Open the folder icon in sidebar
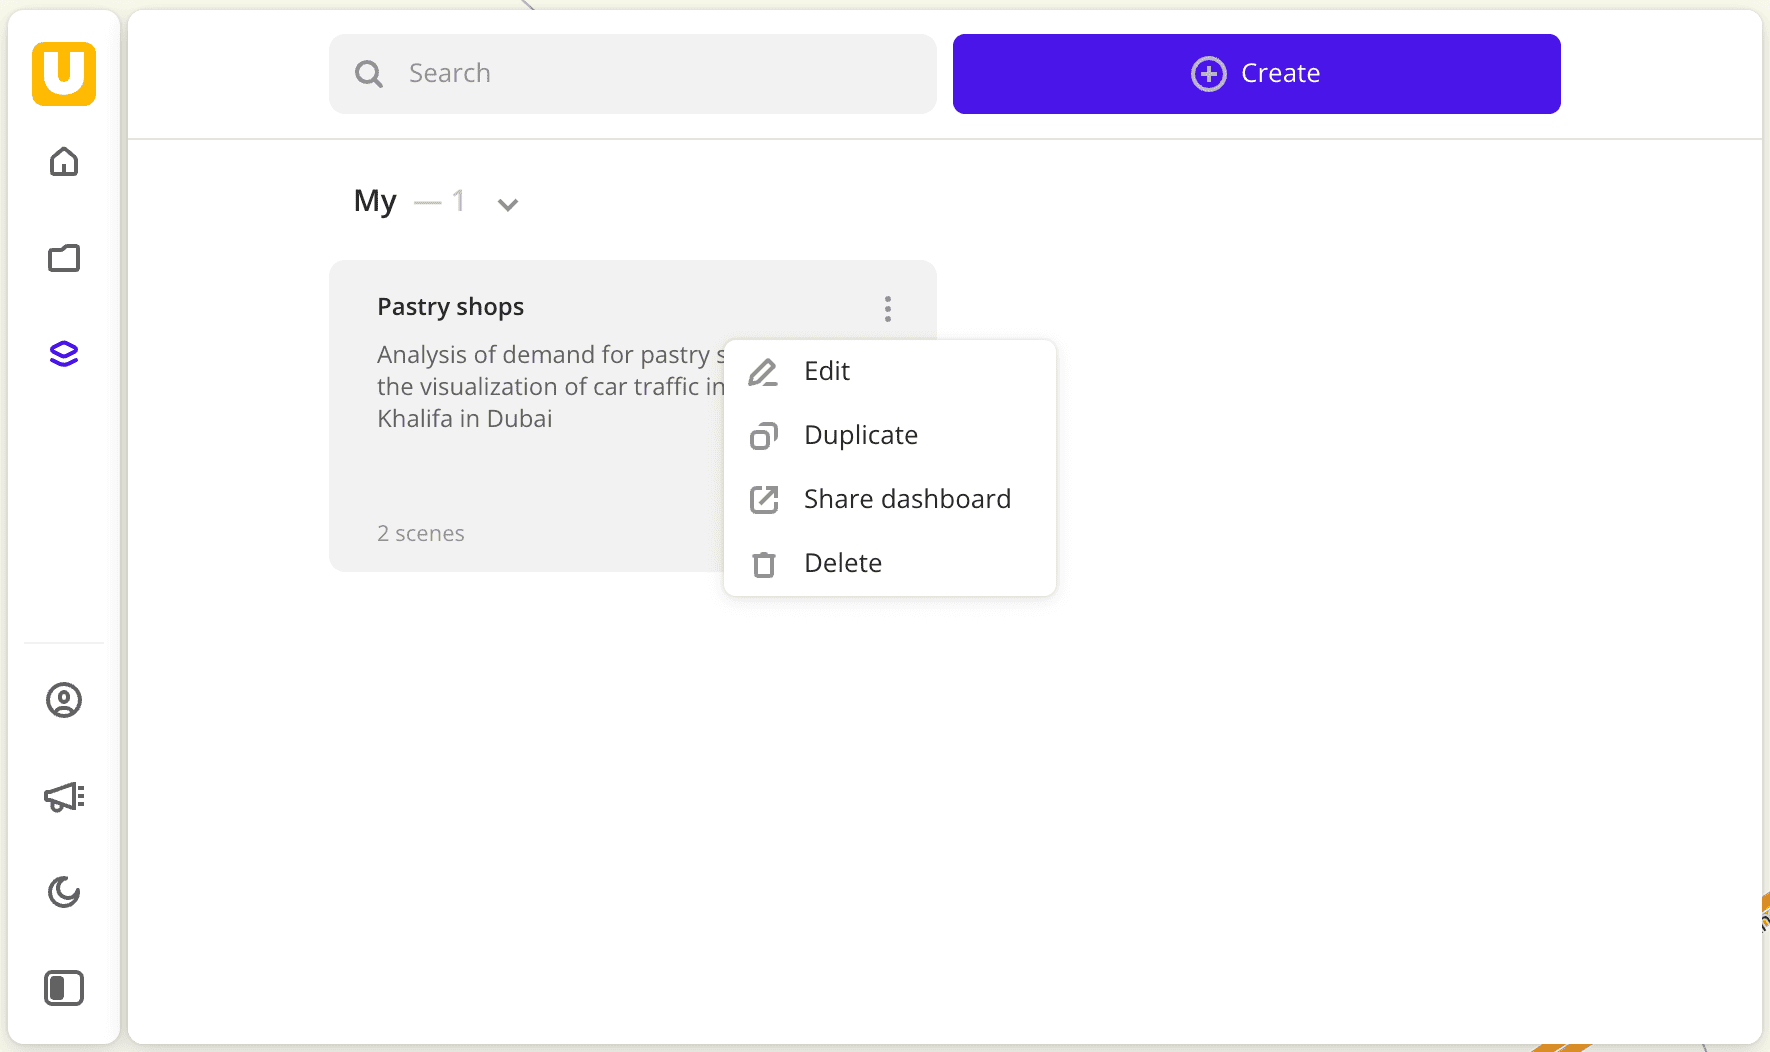The height and width of the screenshot is (1052, 1770). [64, 258]
